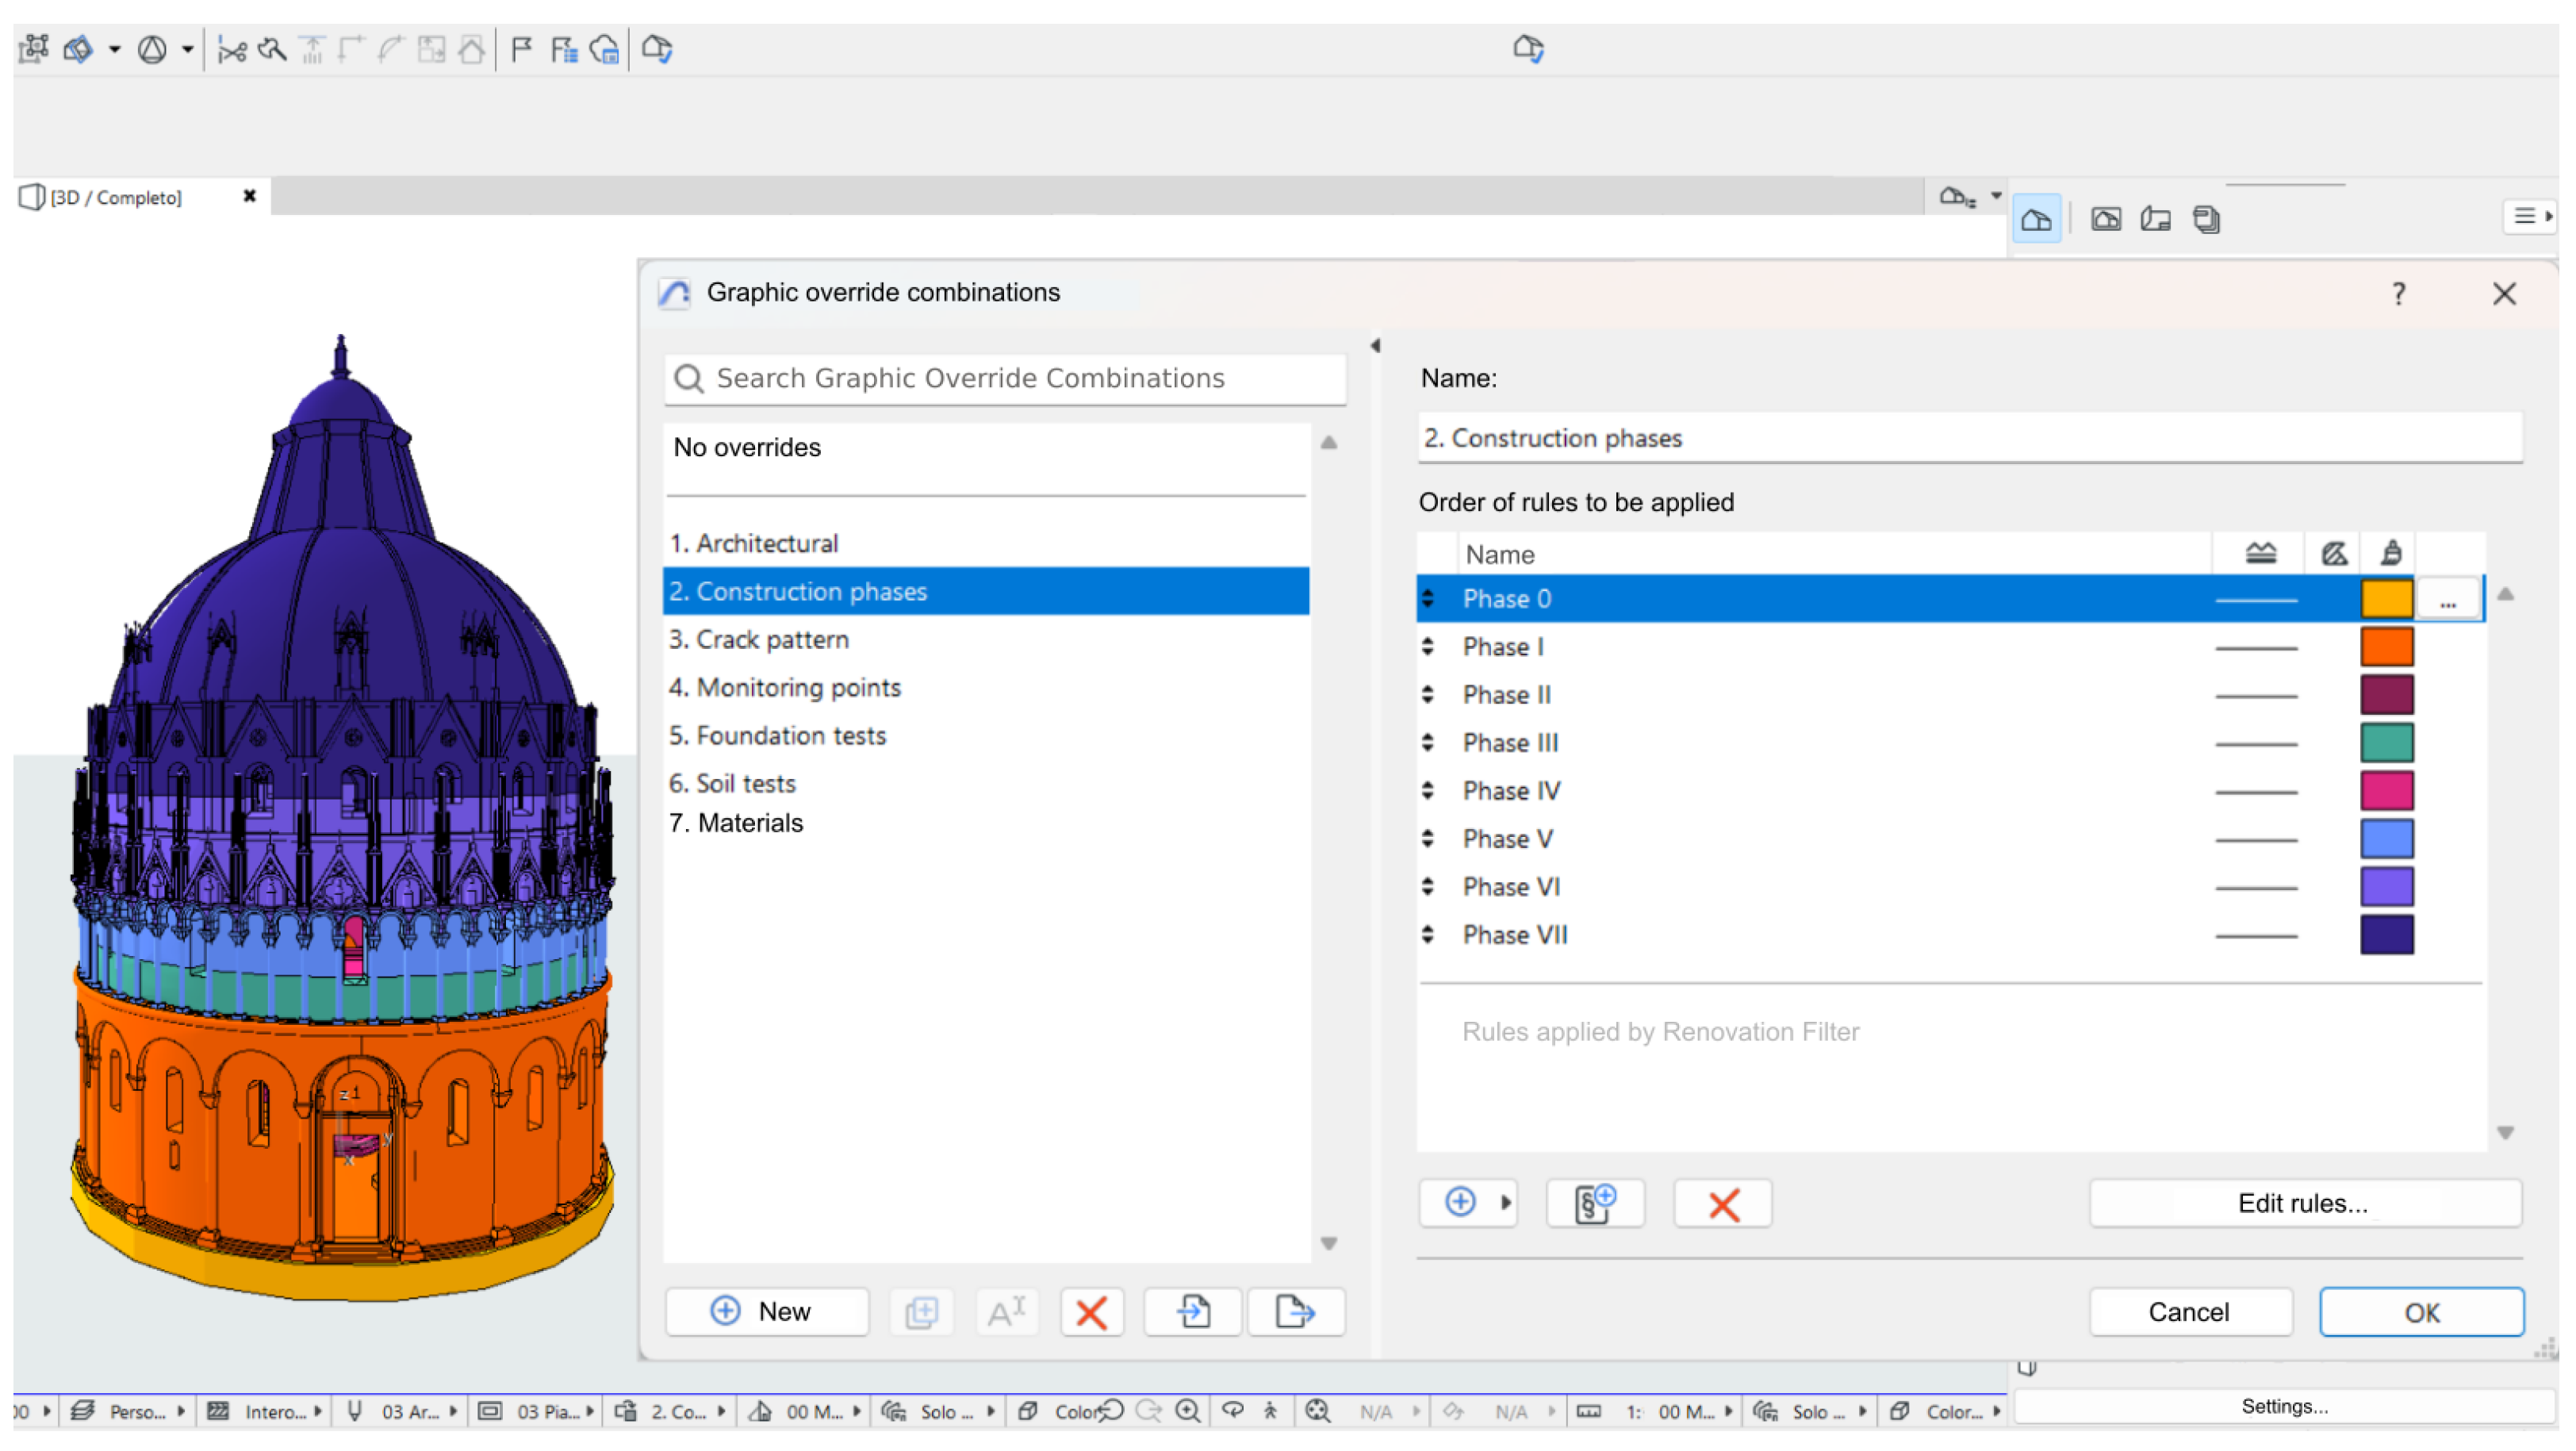The height and width of the screenshot is (1451, 2576).
Task: Click the add rule plus icon
Action: [1460, 1203]
